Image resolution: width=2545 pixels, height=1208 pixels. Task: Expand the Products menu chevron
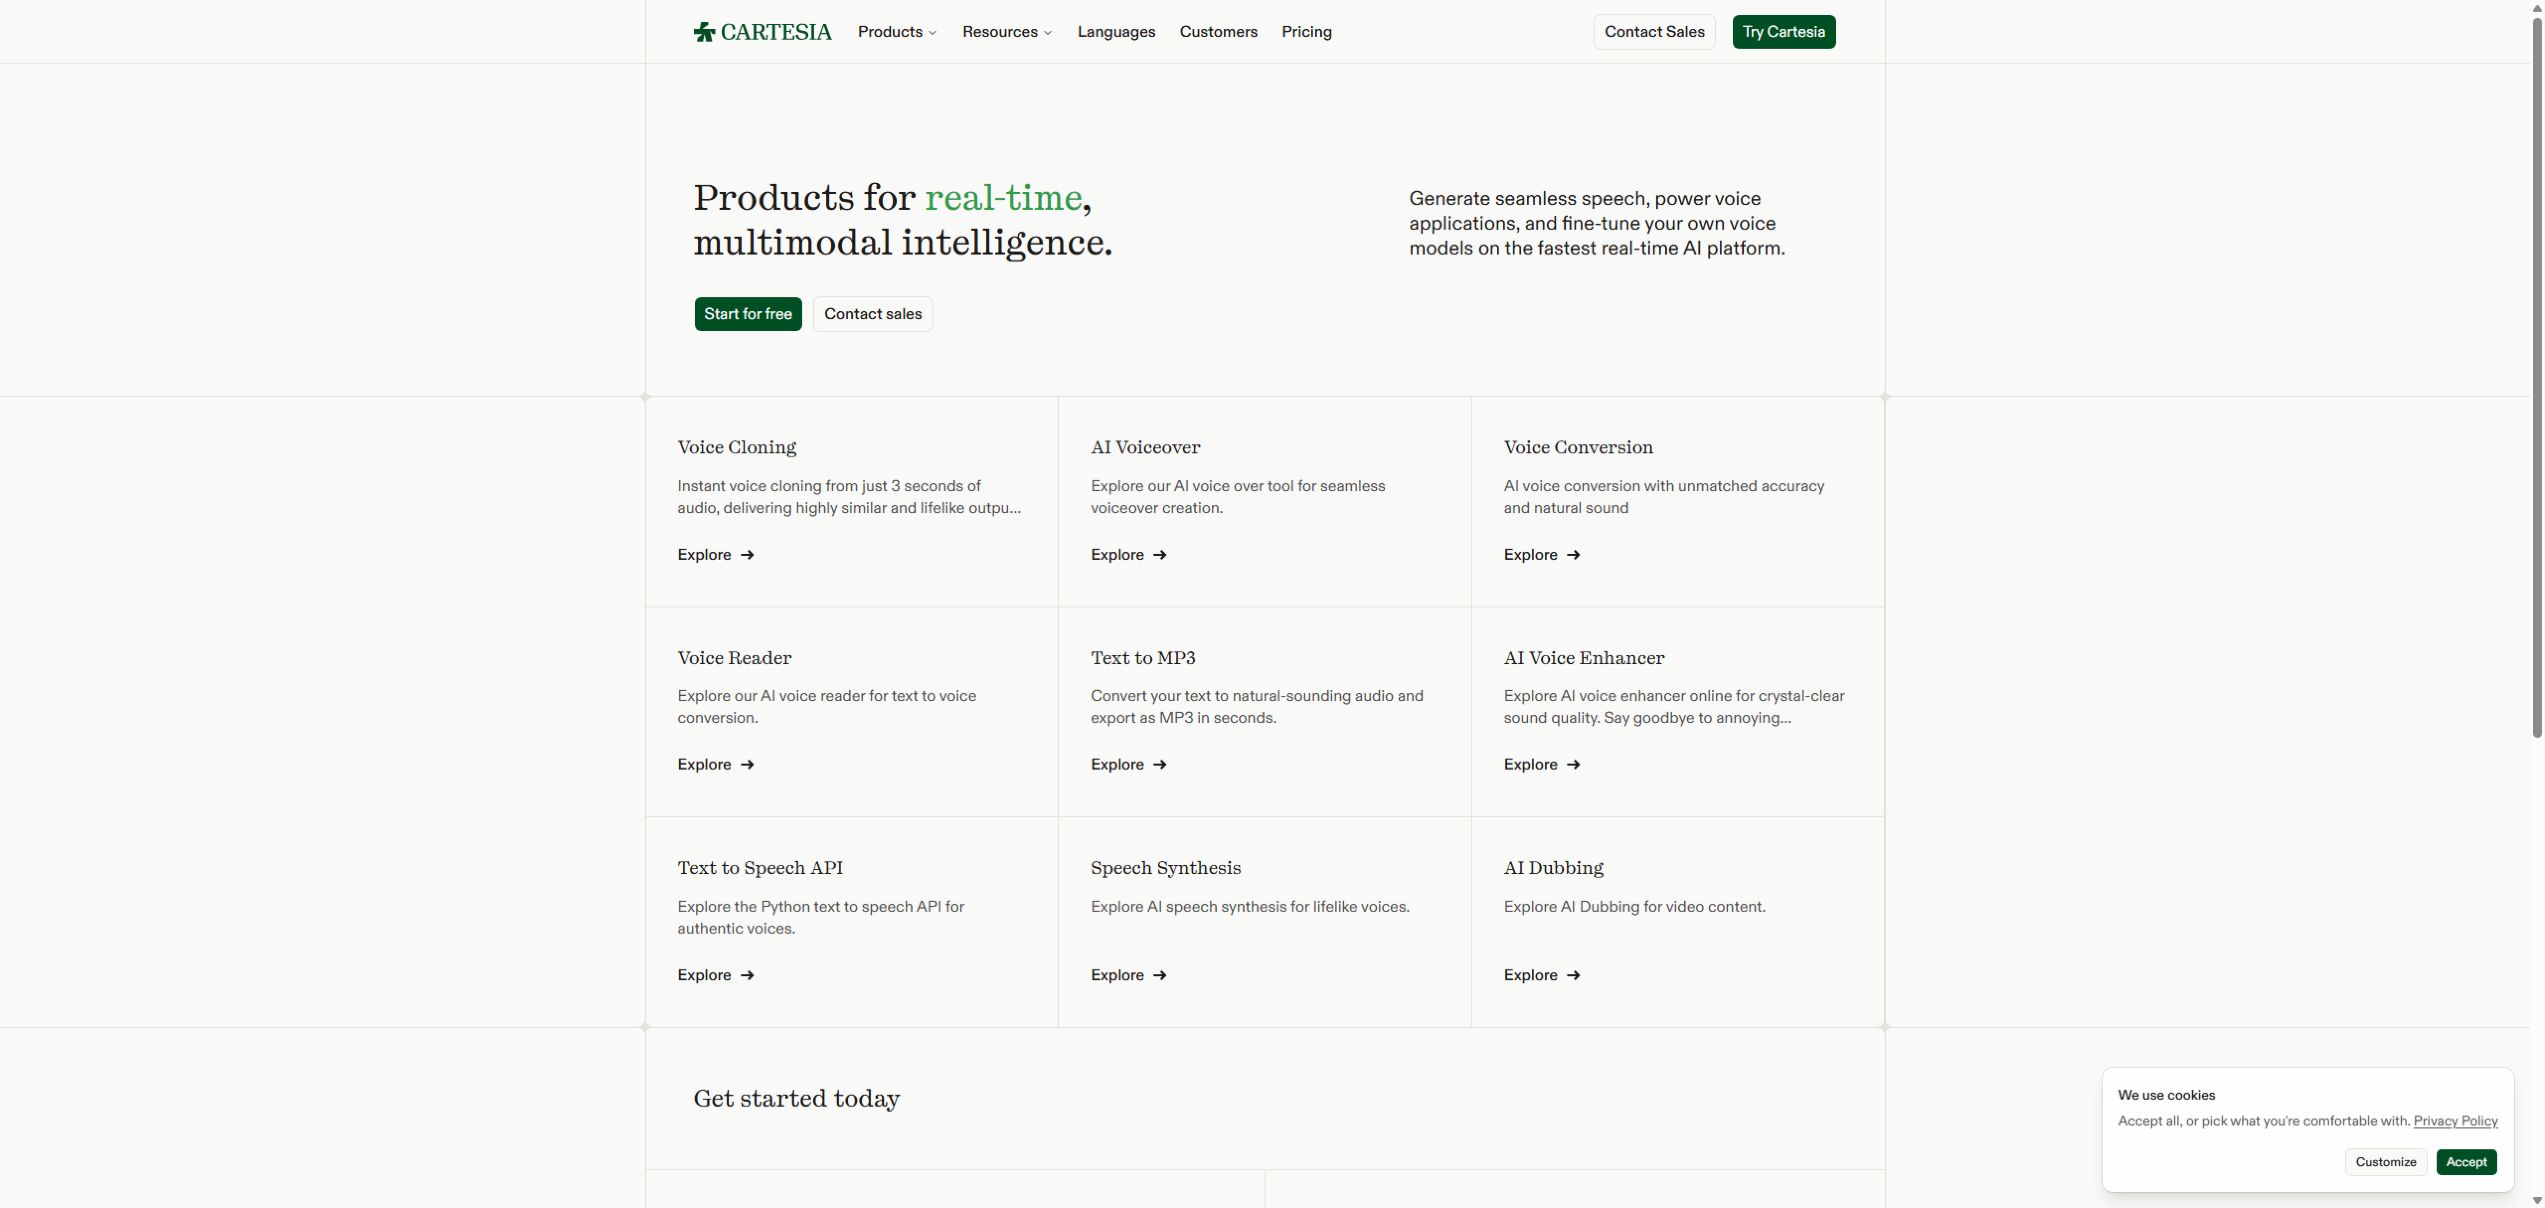click(x=932, y=33)
